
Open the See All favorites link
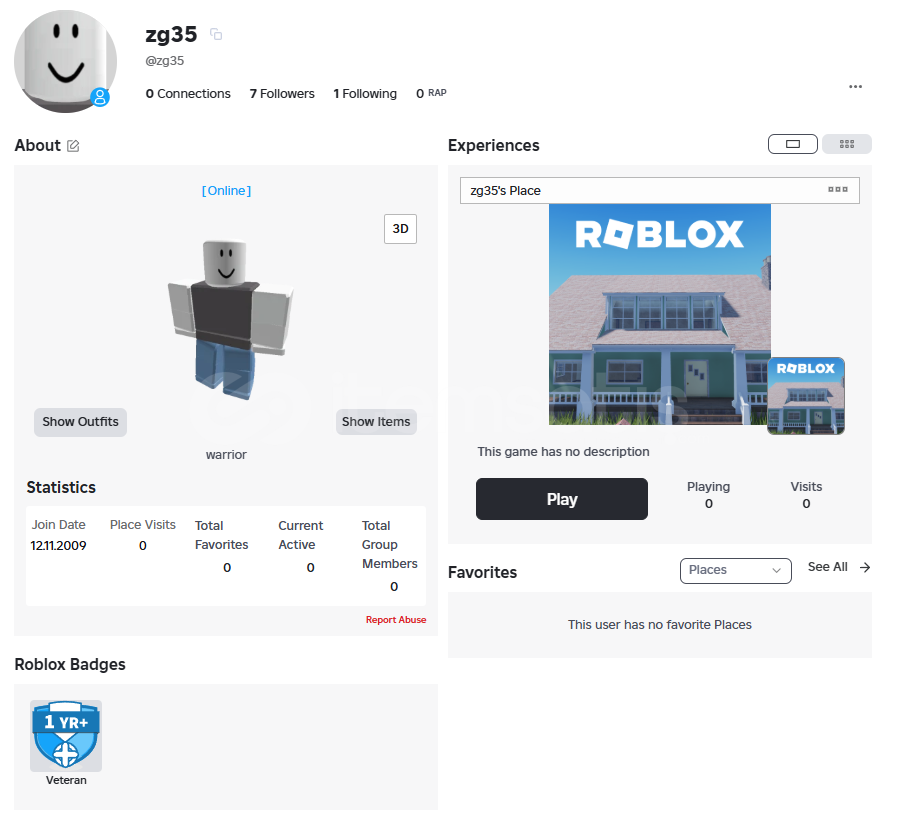pos(827,567)
